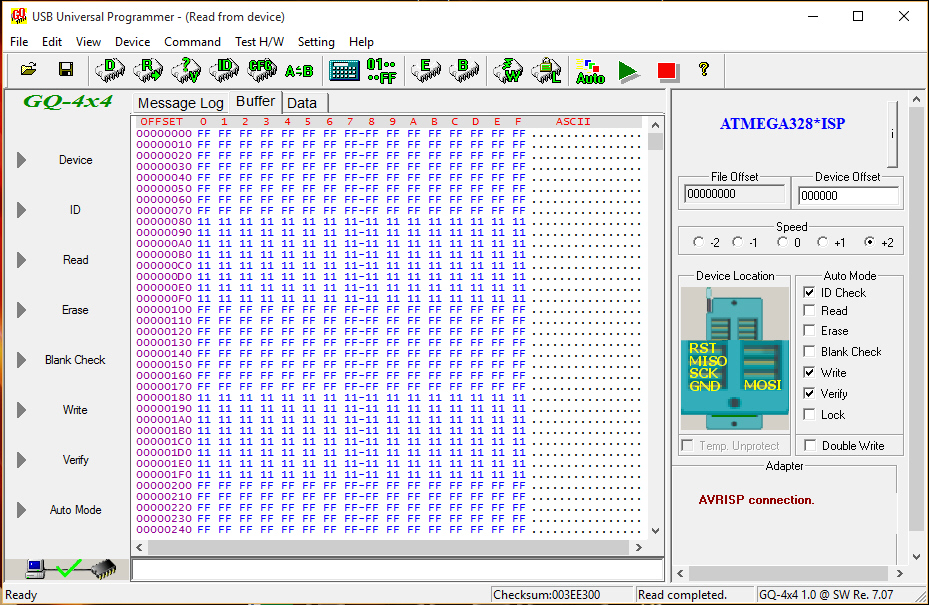929x605 pixels.
Task: Click the Erase chip toolbar icon
Action: pyautogui.click(x=427, y=69)
